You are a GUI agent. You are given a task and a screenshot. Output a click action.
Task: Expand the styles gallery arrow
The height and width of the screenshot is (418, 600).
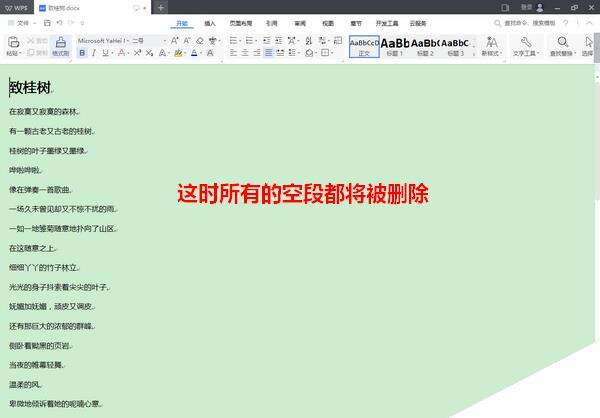(474, 54)
